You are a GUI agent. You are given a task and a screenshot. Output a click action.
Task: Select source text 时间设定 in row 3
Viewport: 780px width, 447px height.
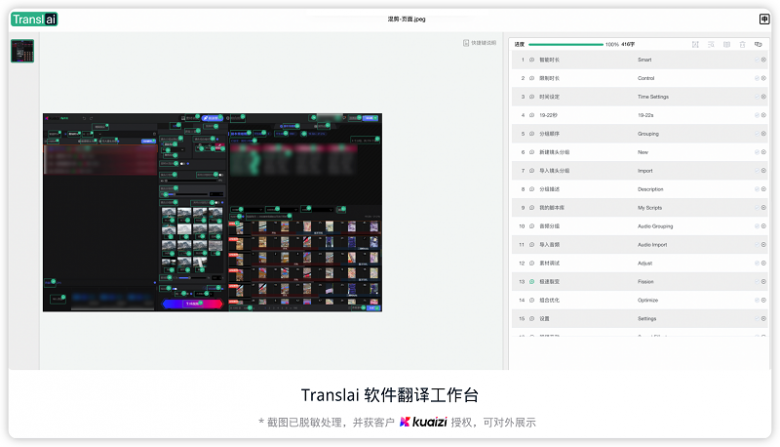click(549, 96)
